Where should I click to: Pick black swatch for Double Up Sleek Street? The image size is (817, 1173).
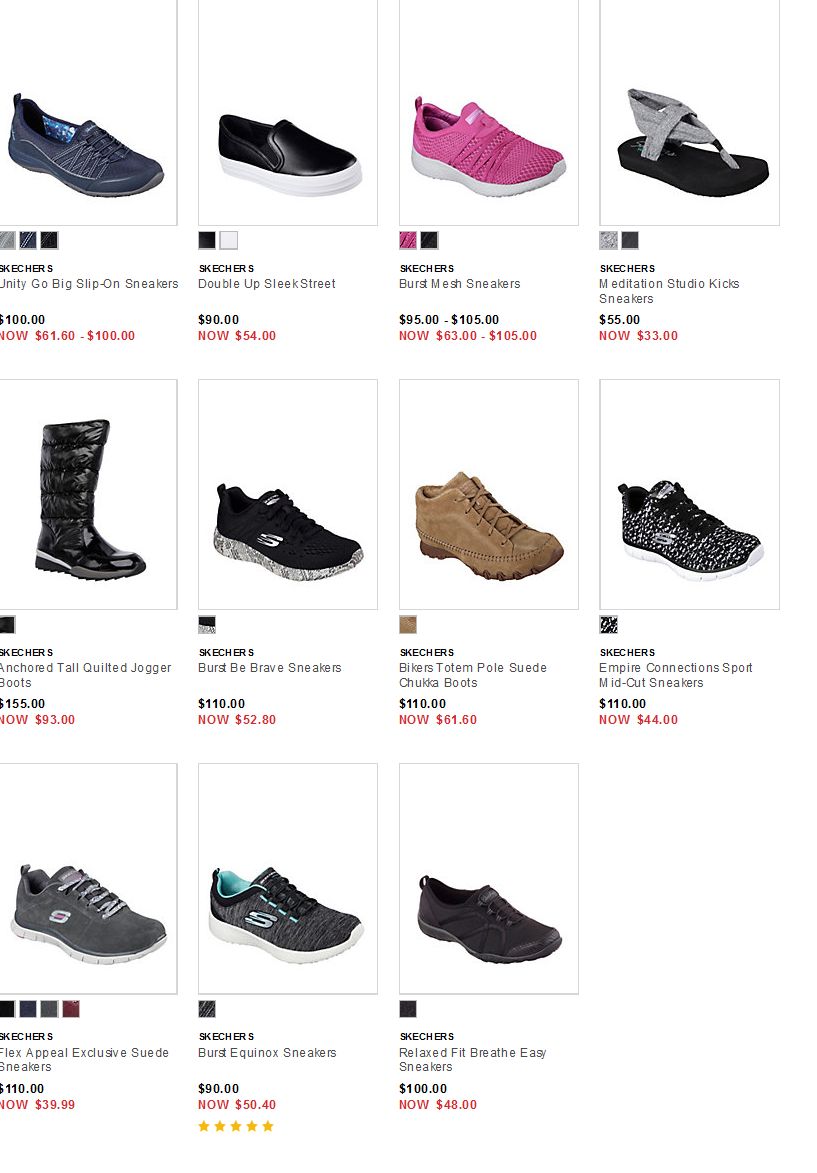point(207,240)
